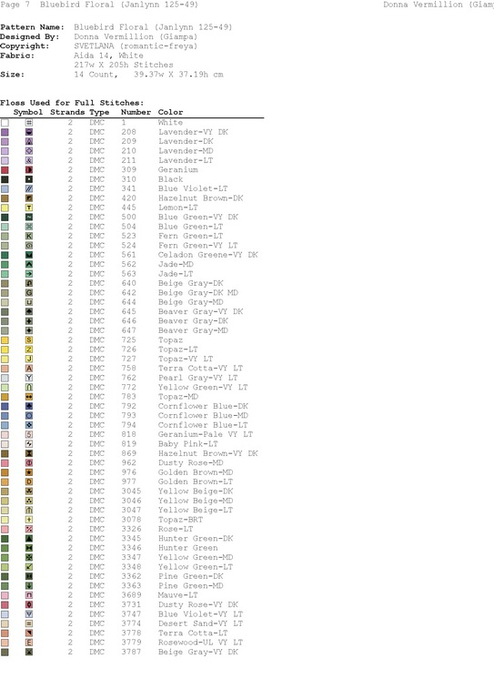Image resolution: width=494 pixels, height=699 pixels.
Task: Click the blue swatch for Cornflower Blue-LT 794
Action: click(5, 425)
